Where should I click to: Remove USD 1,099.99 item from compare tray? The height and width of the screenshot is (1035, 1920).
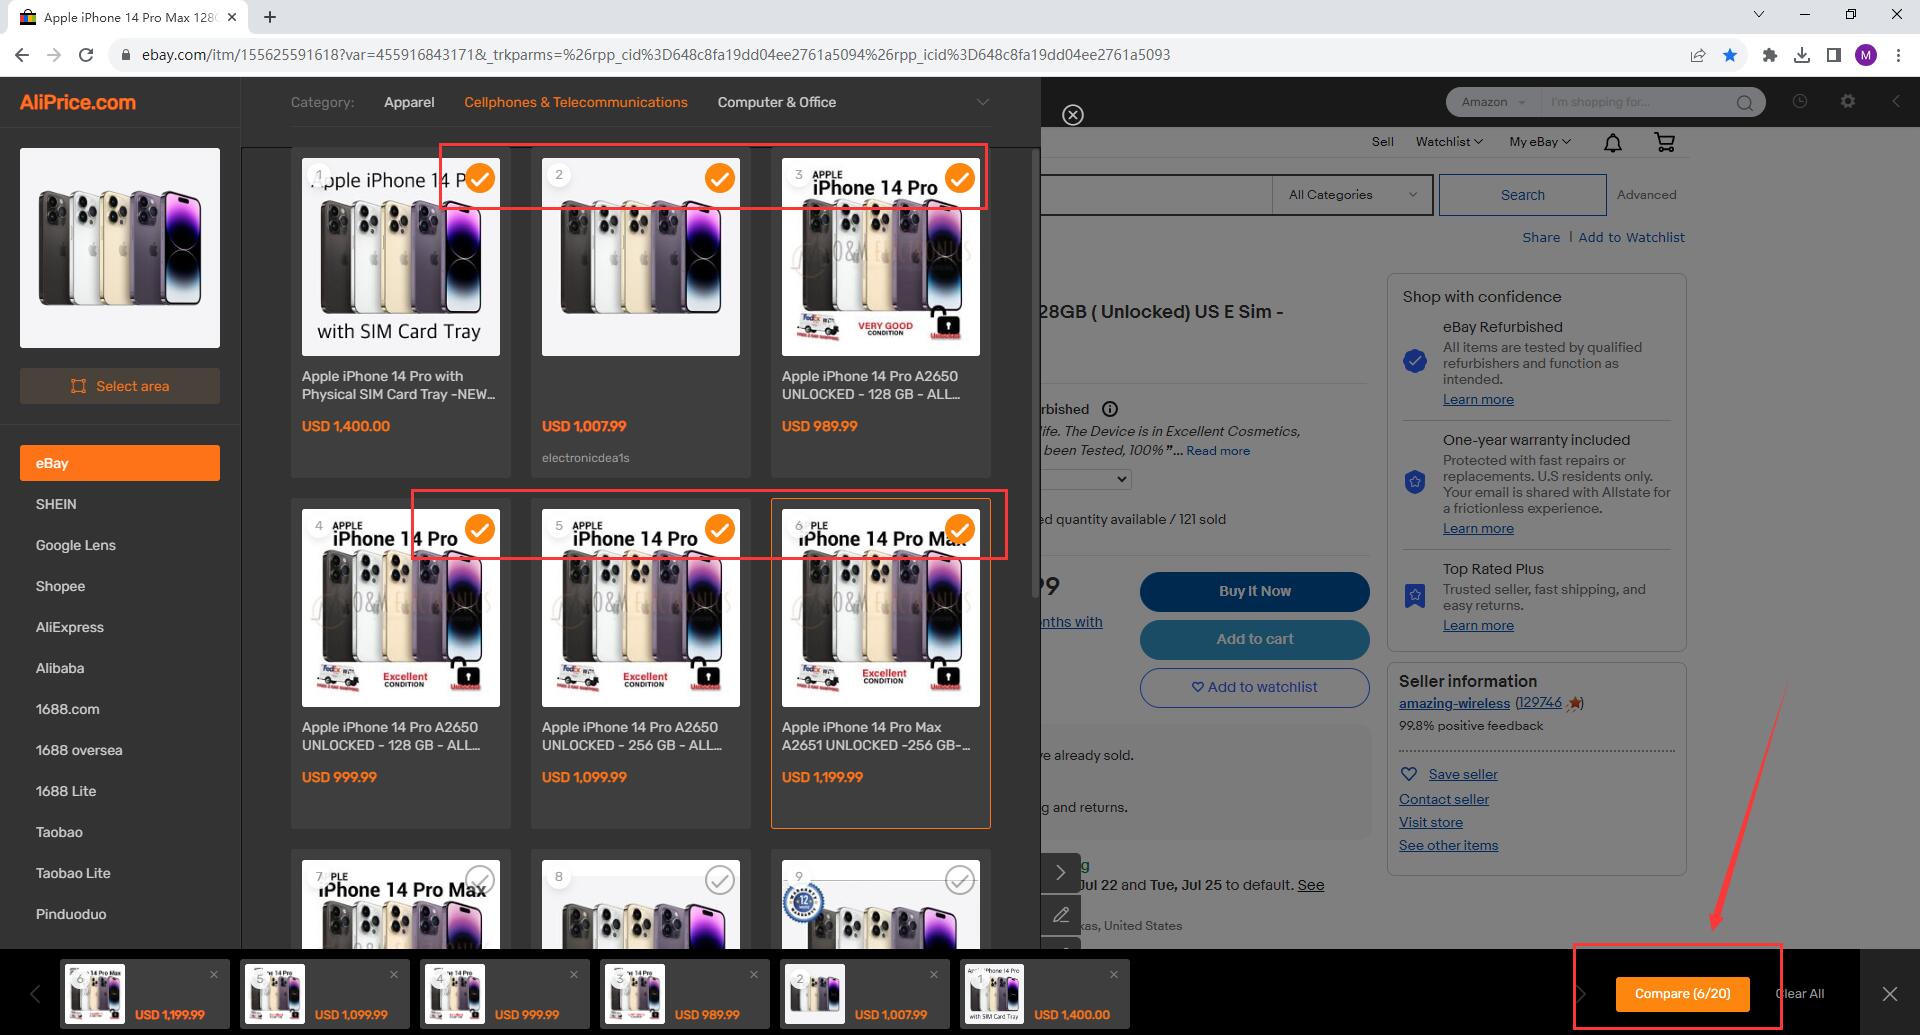394,974
